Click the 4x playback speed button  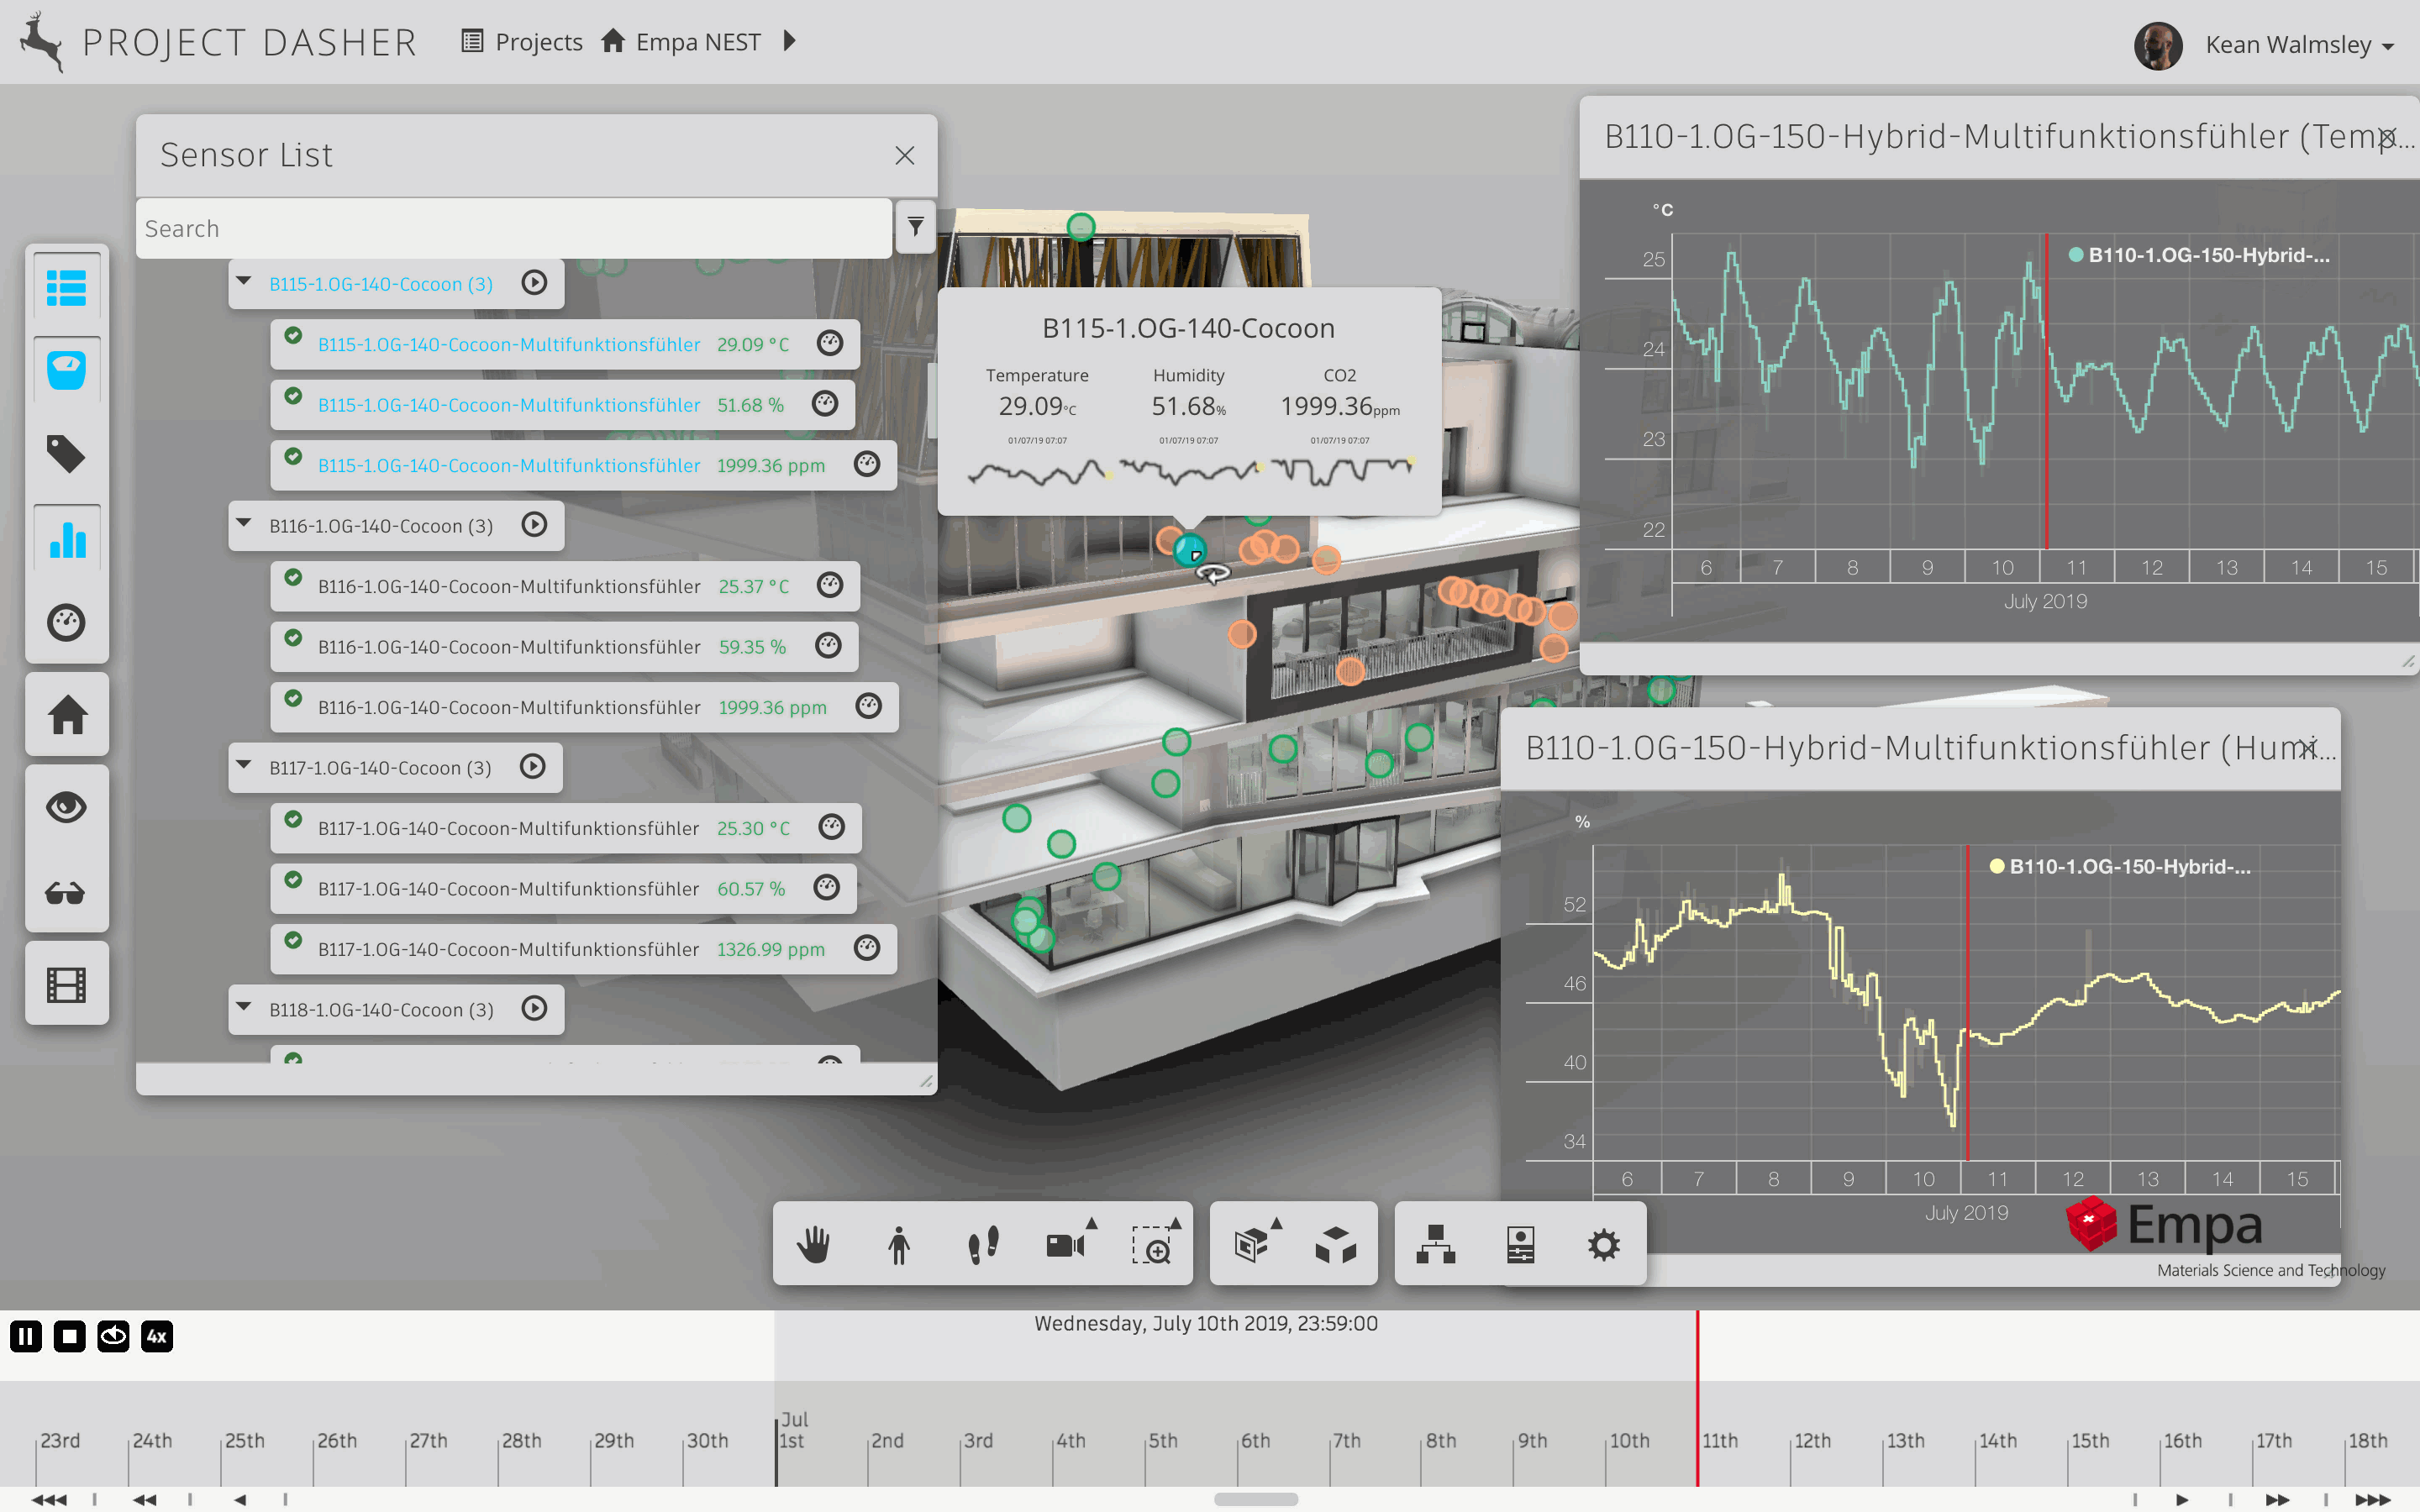[x=157, y=1336]
